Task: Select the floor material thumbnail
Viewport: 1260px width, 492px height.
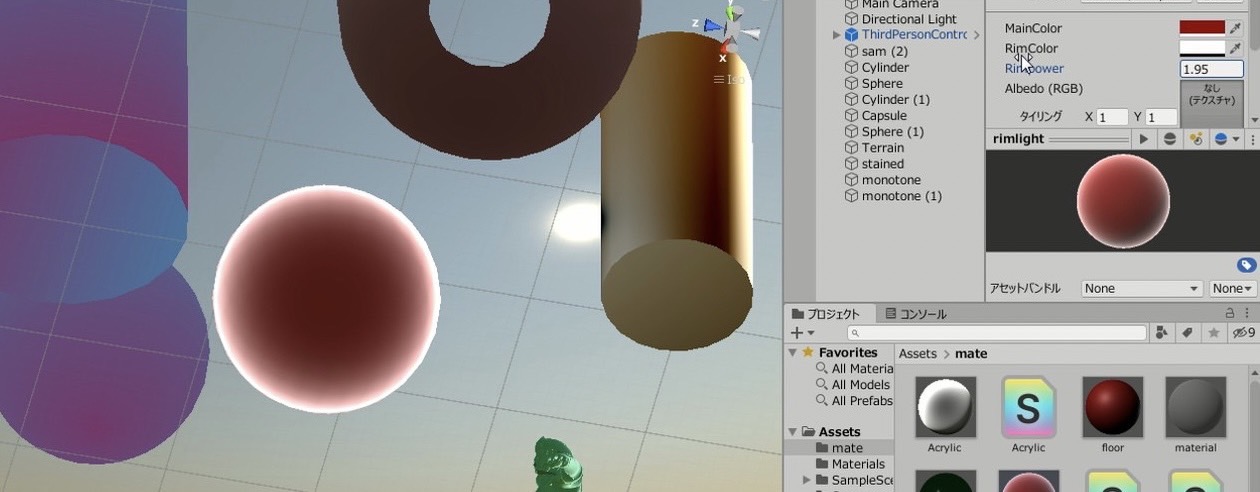Action: 1113,407
